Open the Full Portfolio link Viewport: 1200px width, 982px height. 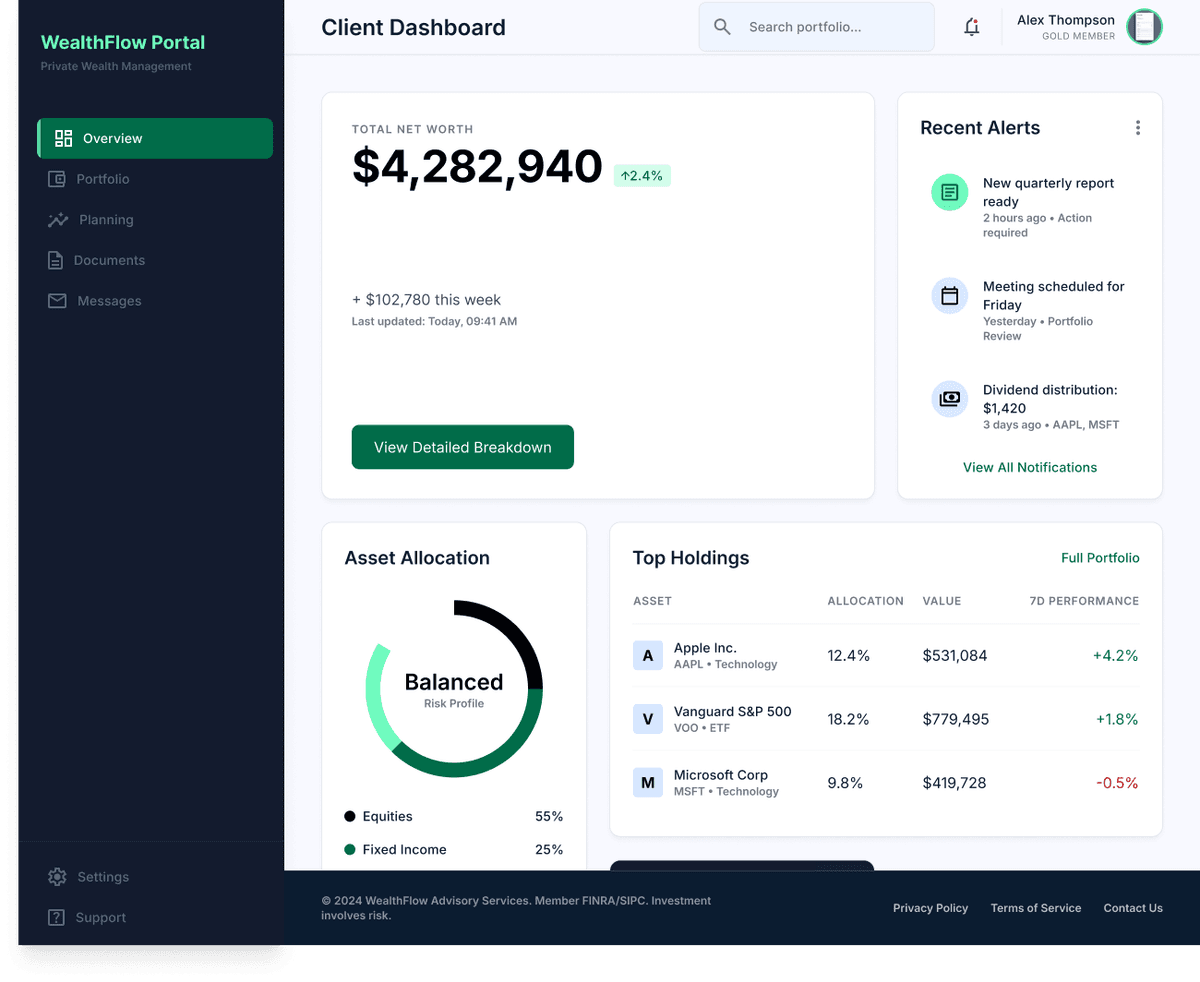click(x=1100, y=558)
